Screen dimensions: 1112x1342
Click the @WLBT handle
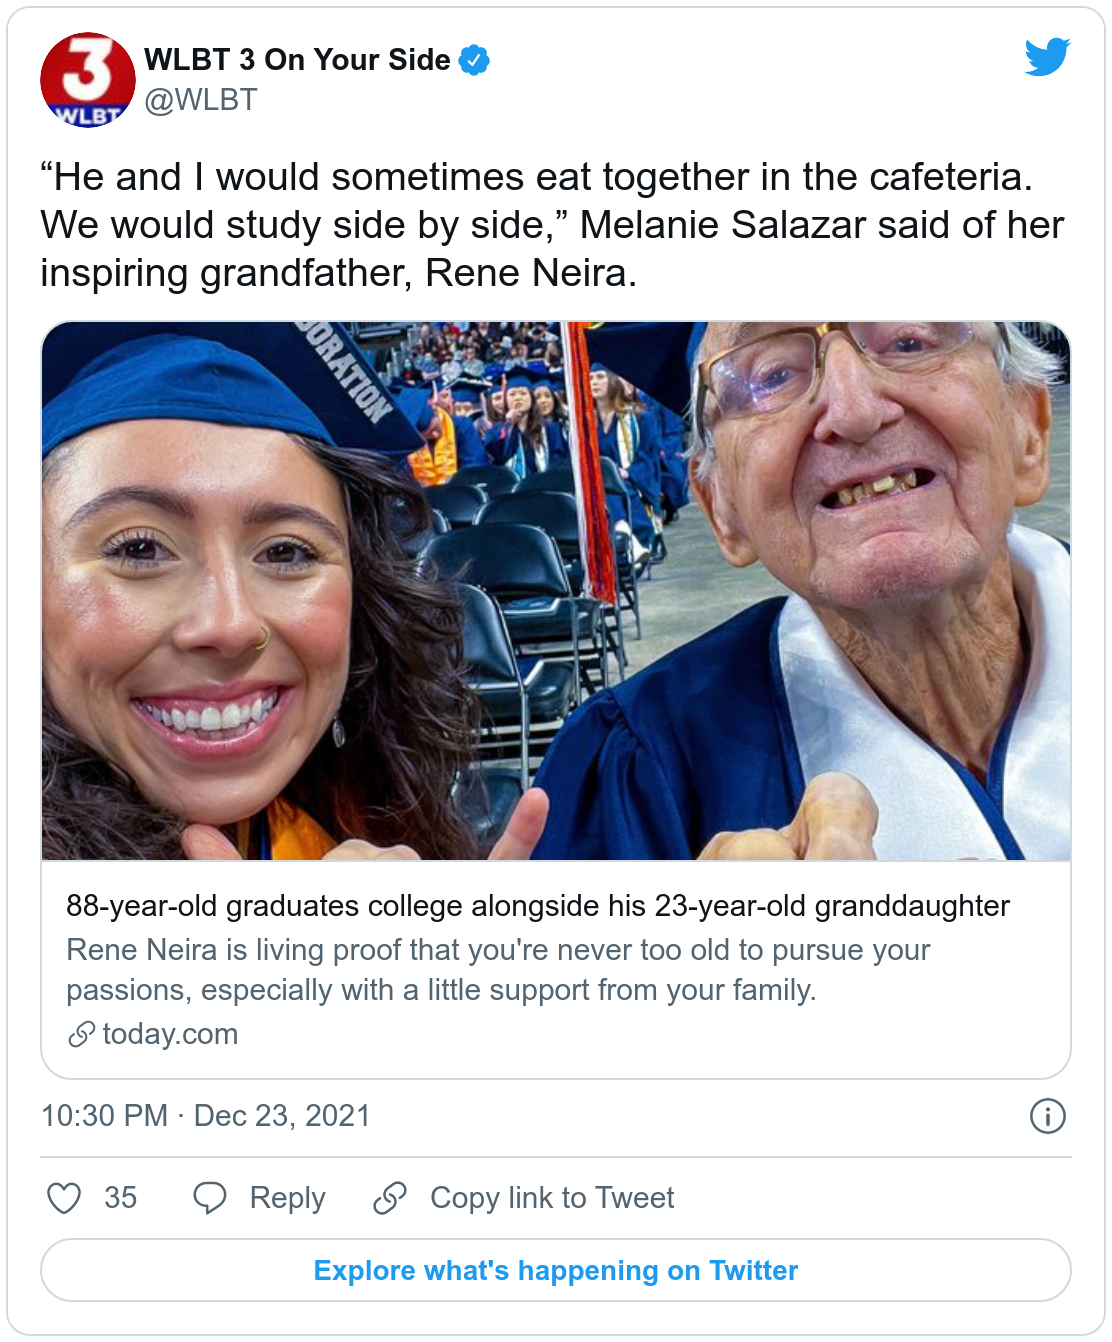coord(201,100)
